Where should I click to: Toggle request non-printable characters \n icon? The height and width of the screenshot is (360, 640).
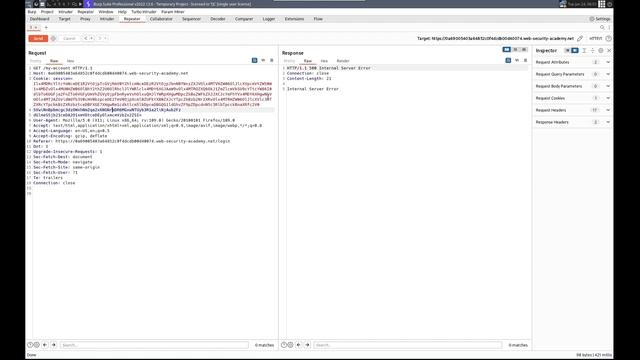pyautogui.click(x=263, y=60)
